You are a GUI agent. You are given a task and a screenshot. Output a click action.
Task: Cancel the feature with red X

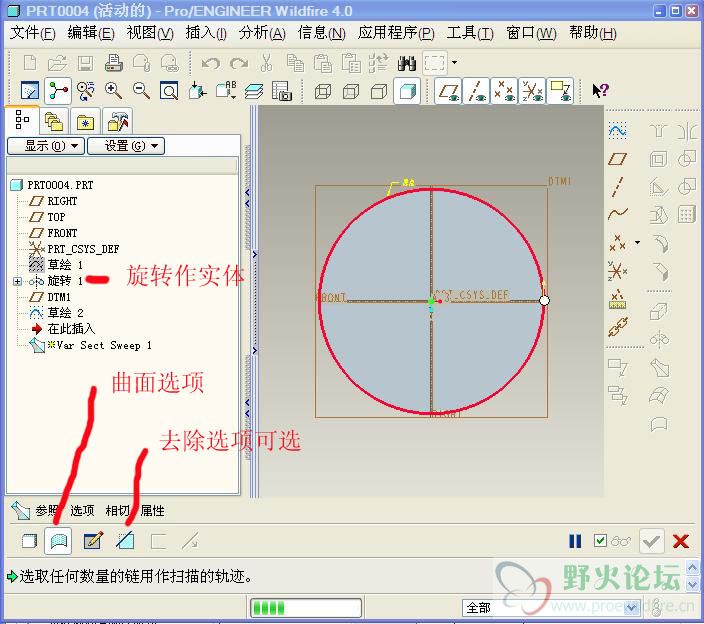coord(681,541)
